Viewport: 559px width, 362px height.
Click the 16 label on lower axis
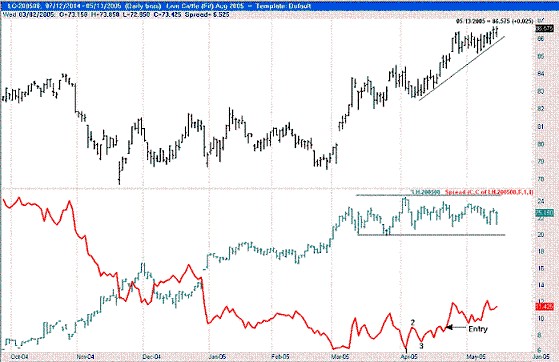[540, 268]
